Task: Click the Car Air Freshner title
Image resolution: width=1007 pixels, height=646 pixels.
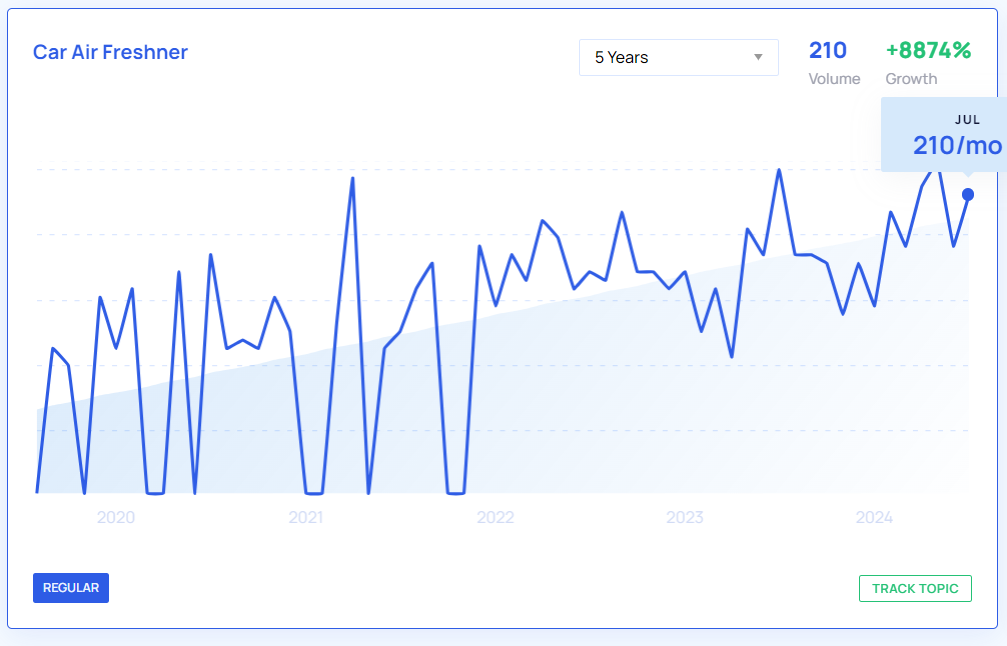Action: [110, 52]
